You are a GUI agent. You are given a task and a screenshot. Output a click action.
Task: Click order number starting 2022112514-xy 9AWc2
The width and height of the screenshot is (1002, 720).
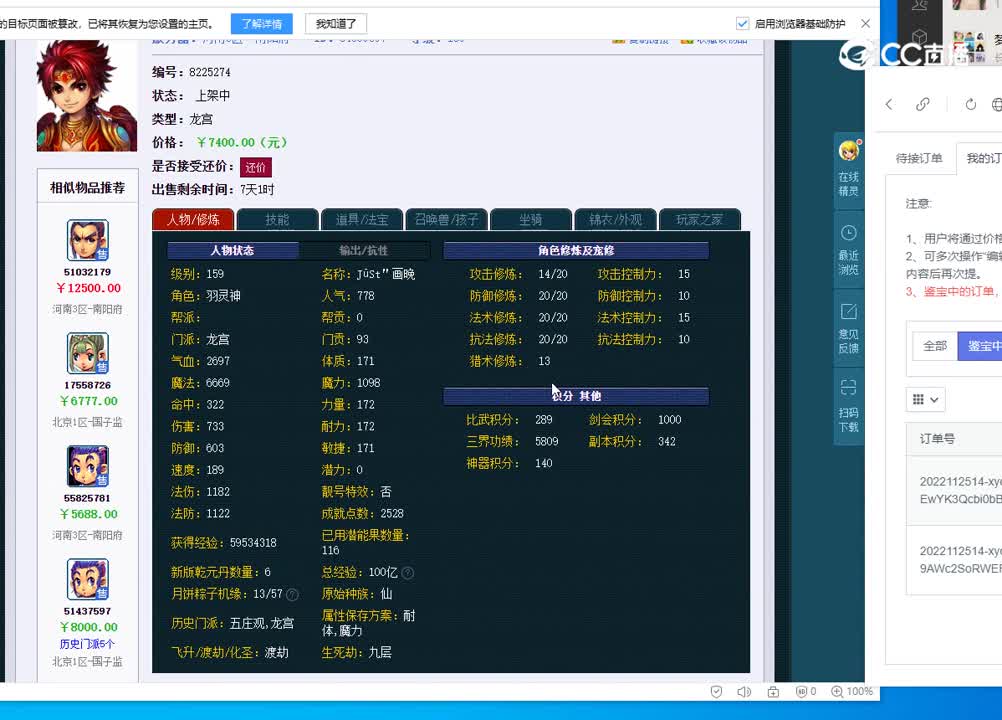tap(960, 560)
